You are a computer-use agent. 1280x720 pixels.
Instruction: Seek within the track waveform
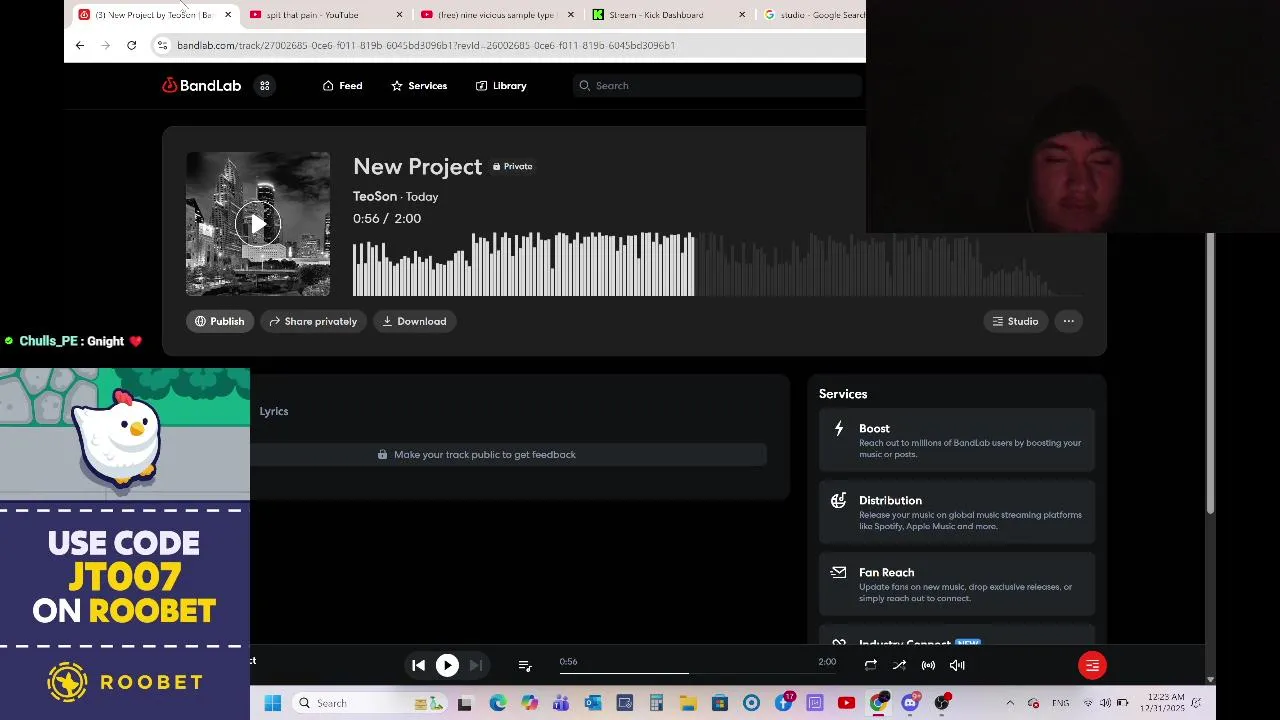(x=718, y=264)
